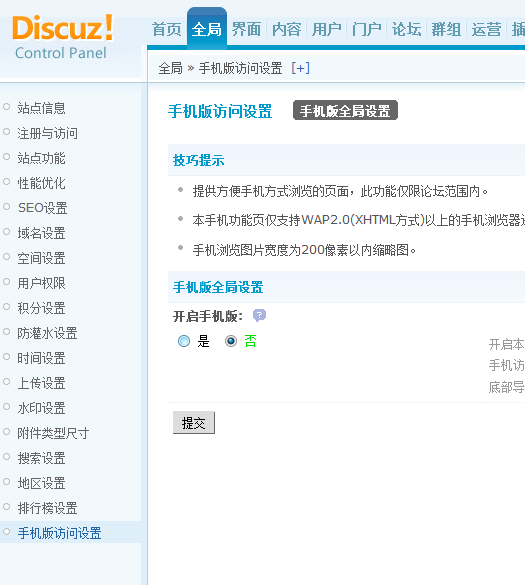Select the 是 radio button
Viewport: 525px width, 585px height.
click(184, 341)
